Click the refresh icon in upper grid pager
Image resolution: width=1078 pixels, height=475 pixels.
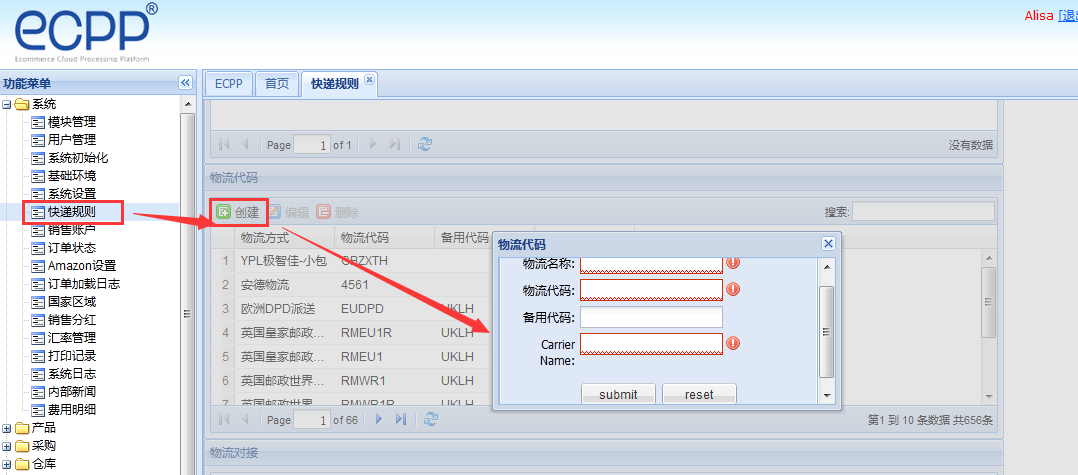425,144
